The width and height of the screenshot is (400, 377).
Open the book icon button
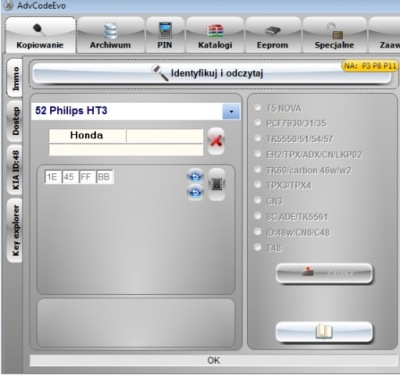(324, 332)
